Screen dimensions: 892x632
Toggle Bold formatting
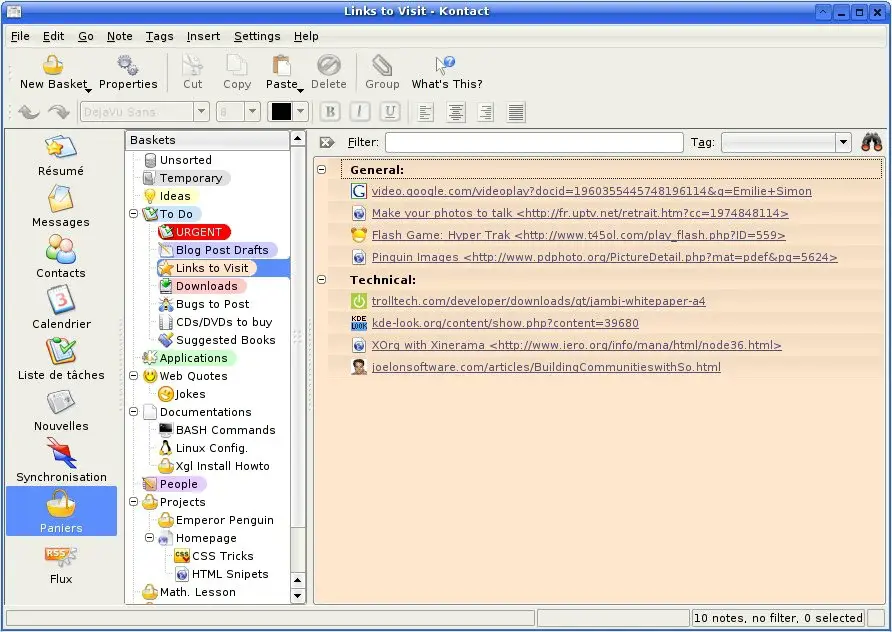click(x=330, y=112)
